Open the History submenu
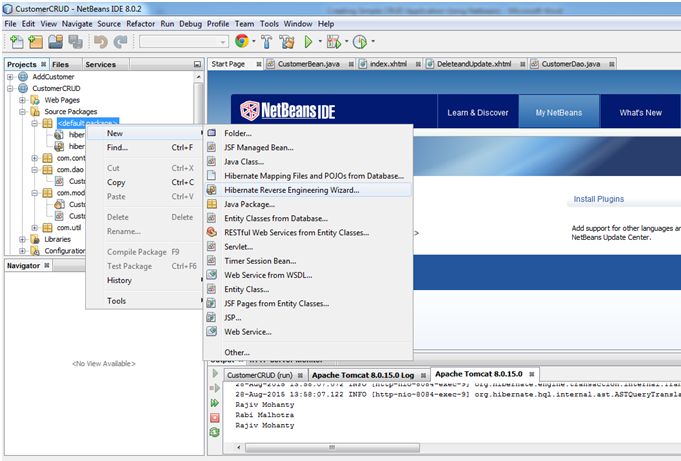 coord(145,281)
